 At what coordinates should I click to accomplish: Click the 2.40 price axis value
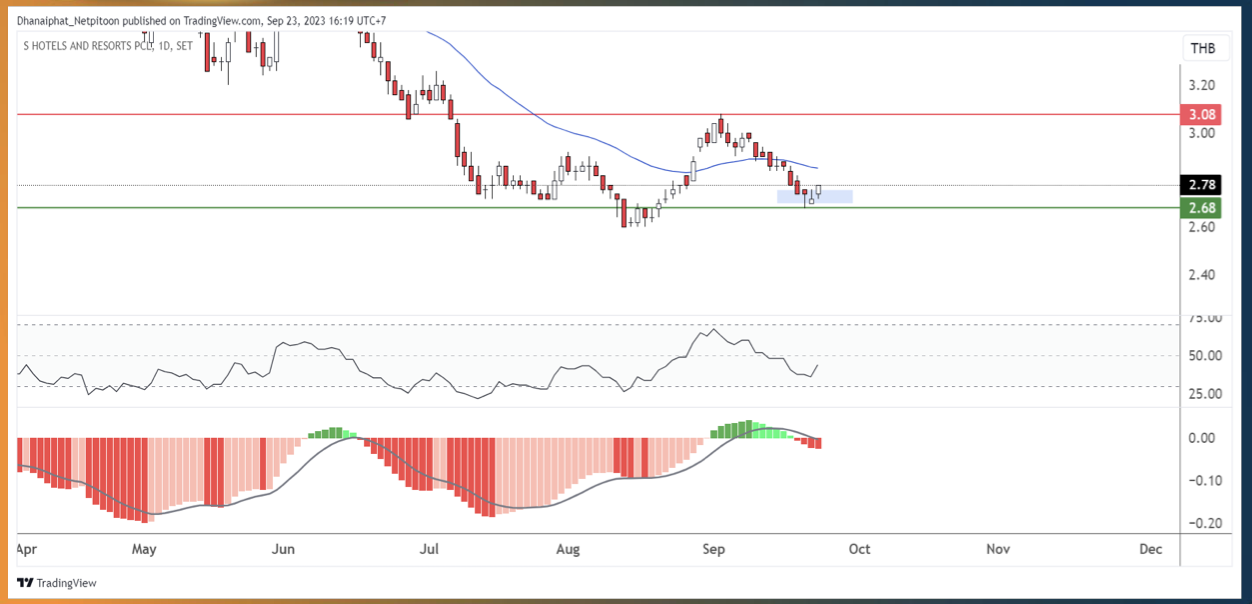[1201, 275]
